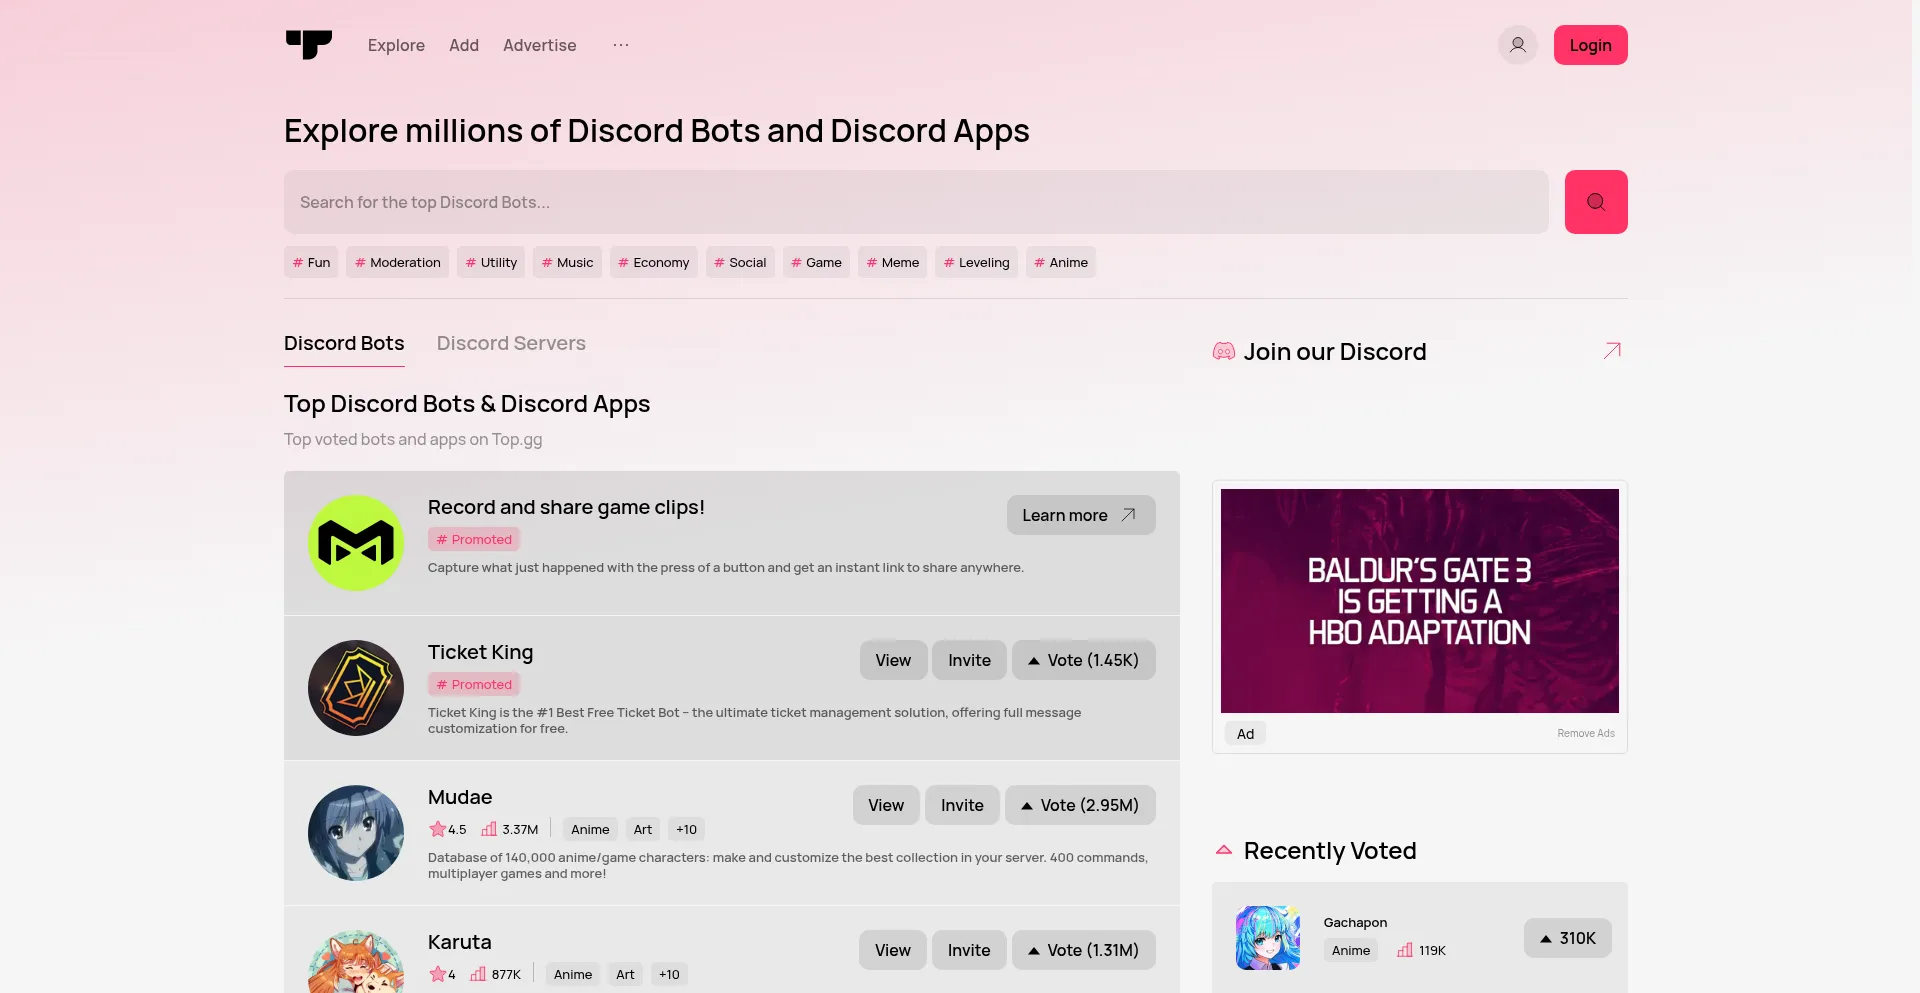The height and width of the screenshot is (993, 1920).
Task: Select the Utility tag
Action: (491, 262)
